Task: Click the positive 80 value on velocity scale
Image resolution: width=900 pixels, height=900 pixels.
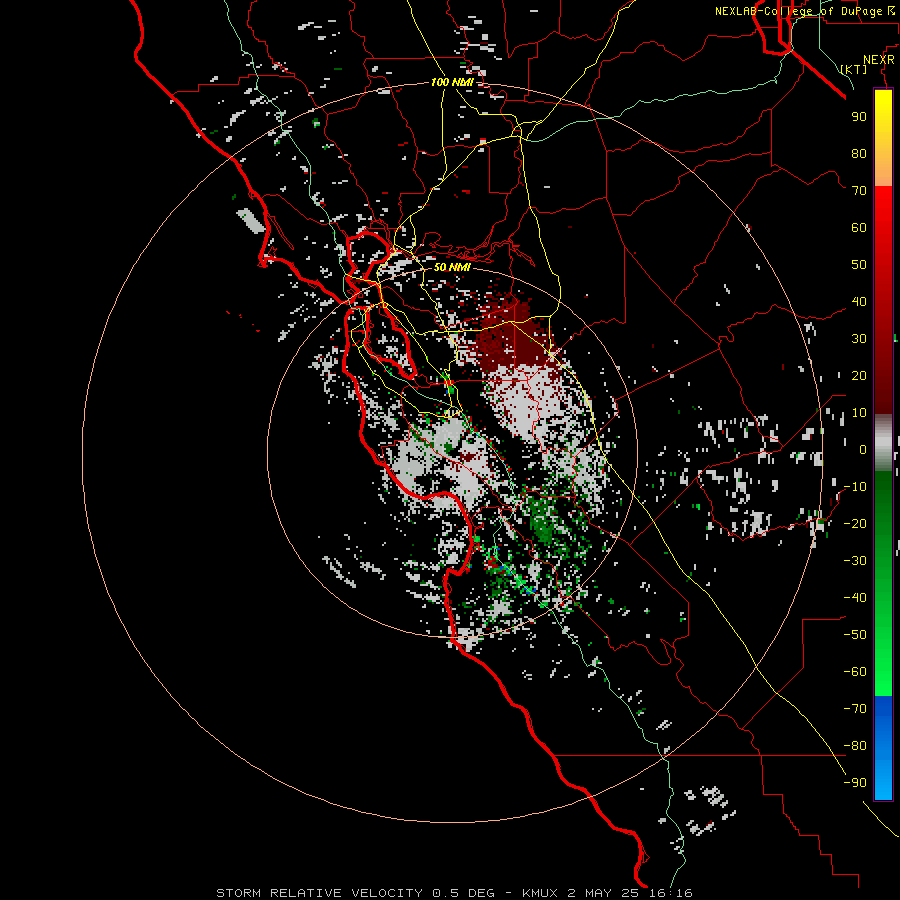Action: point(859,154)
